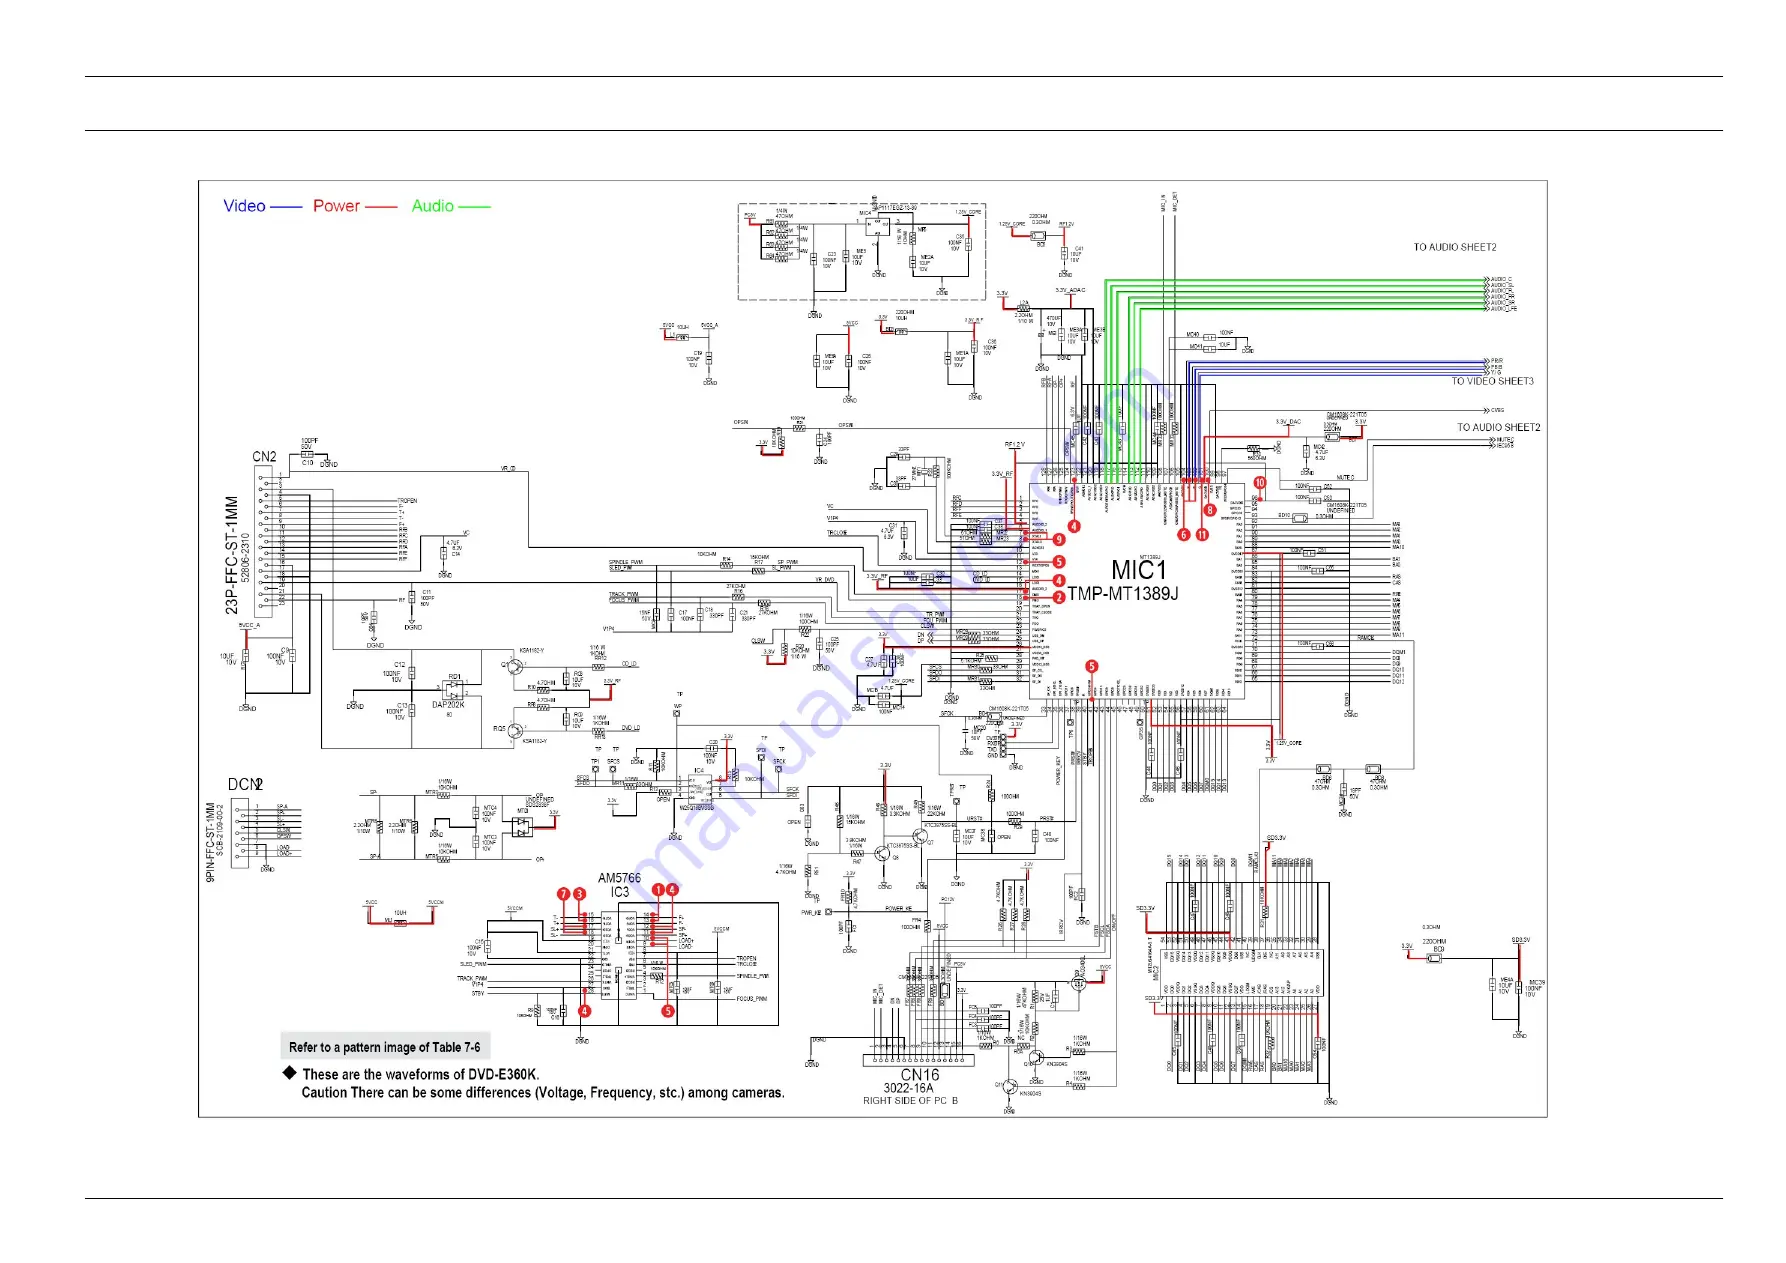Click the green "Audio" legend label

pyautogui.click(x=433, y=206)
